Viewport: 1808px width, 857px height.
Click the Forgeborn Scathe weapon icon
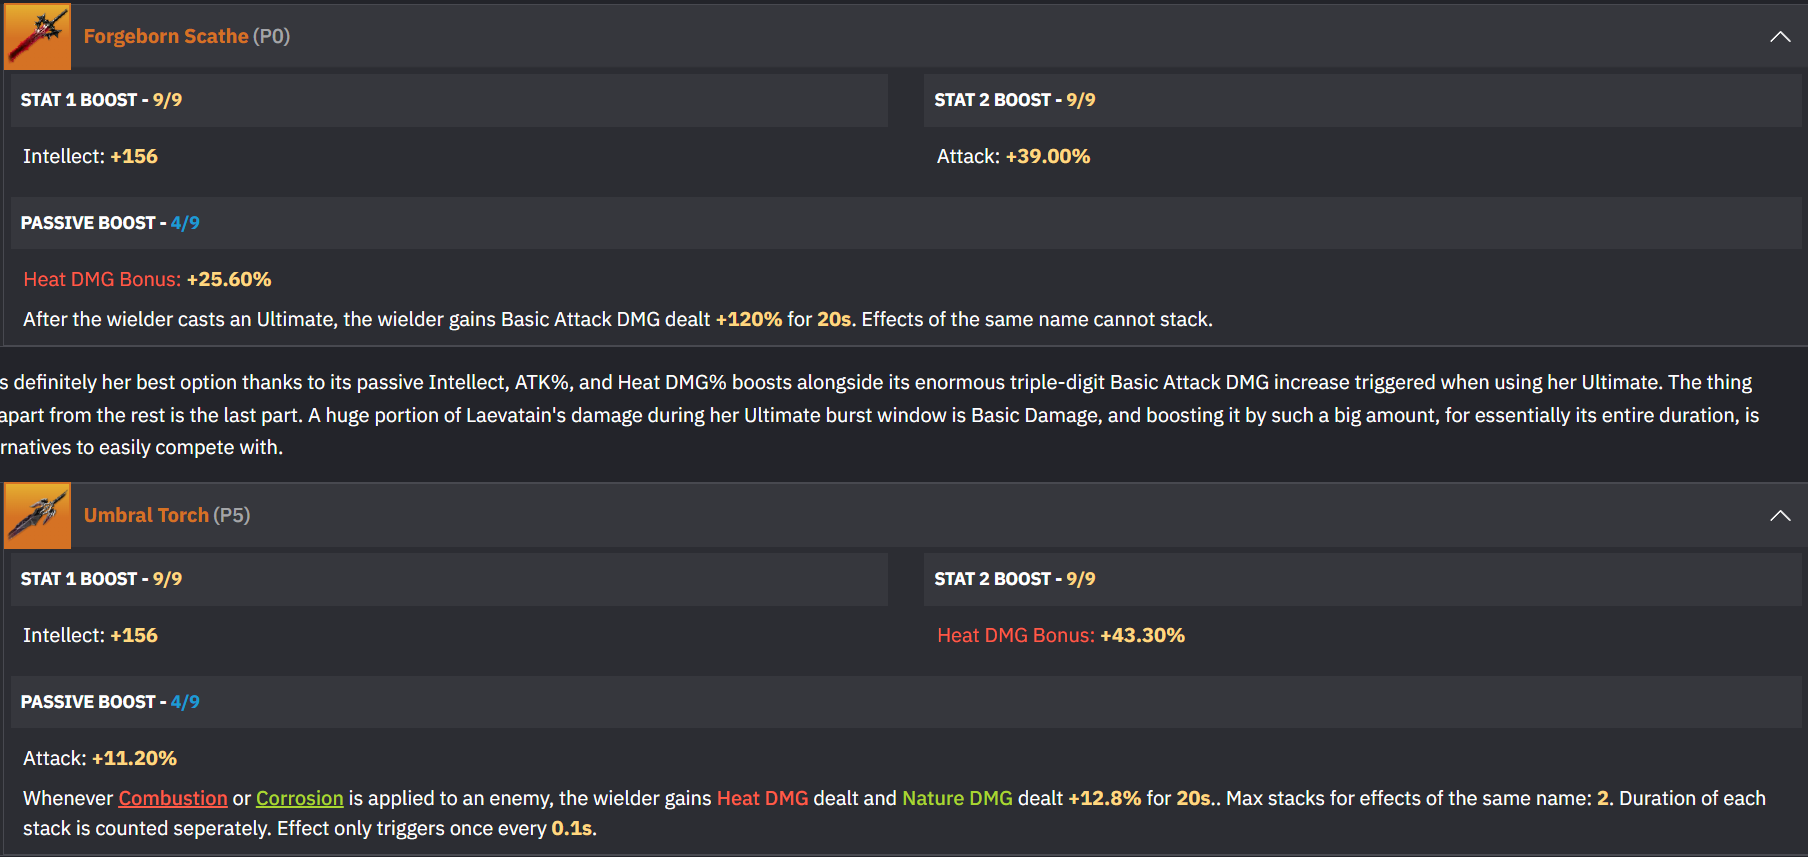click(x=38, y=37)
